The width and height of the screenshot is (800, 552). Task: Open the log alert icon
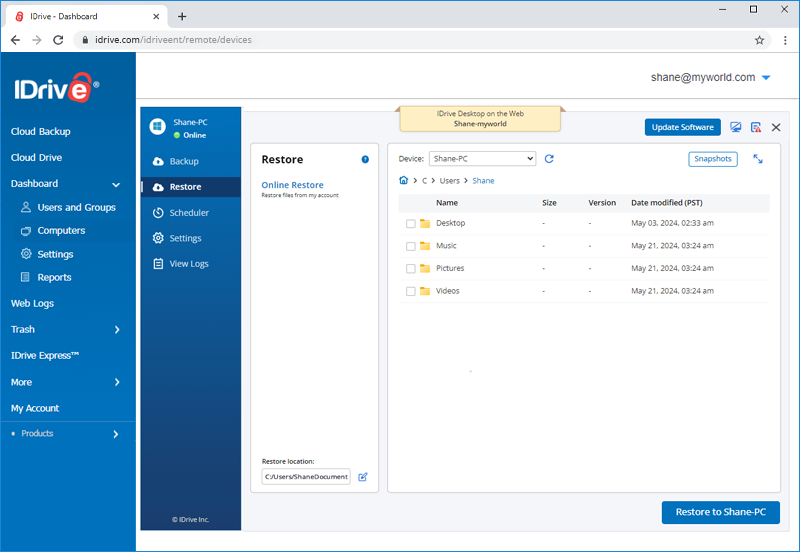(x=756, y=128)
